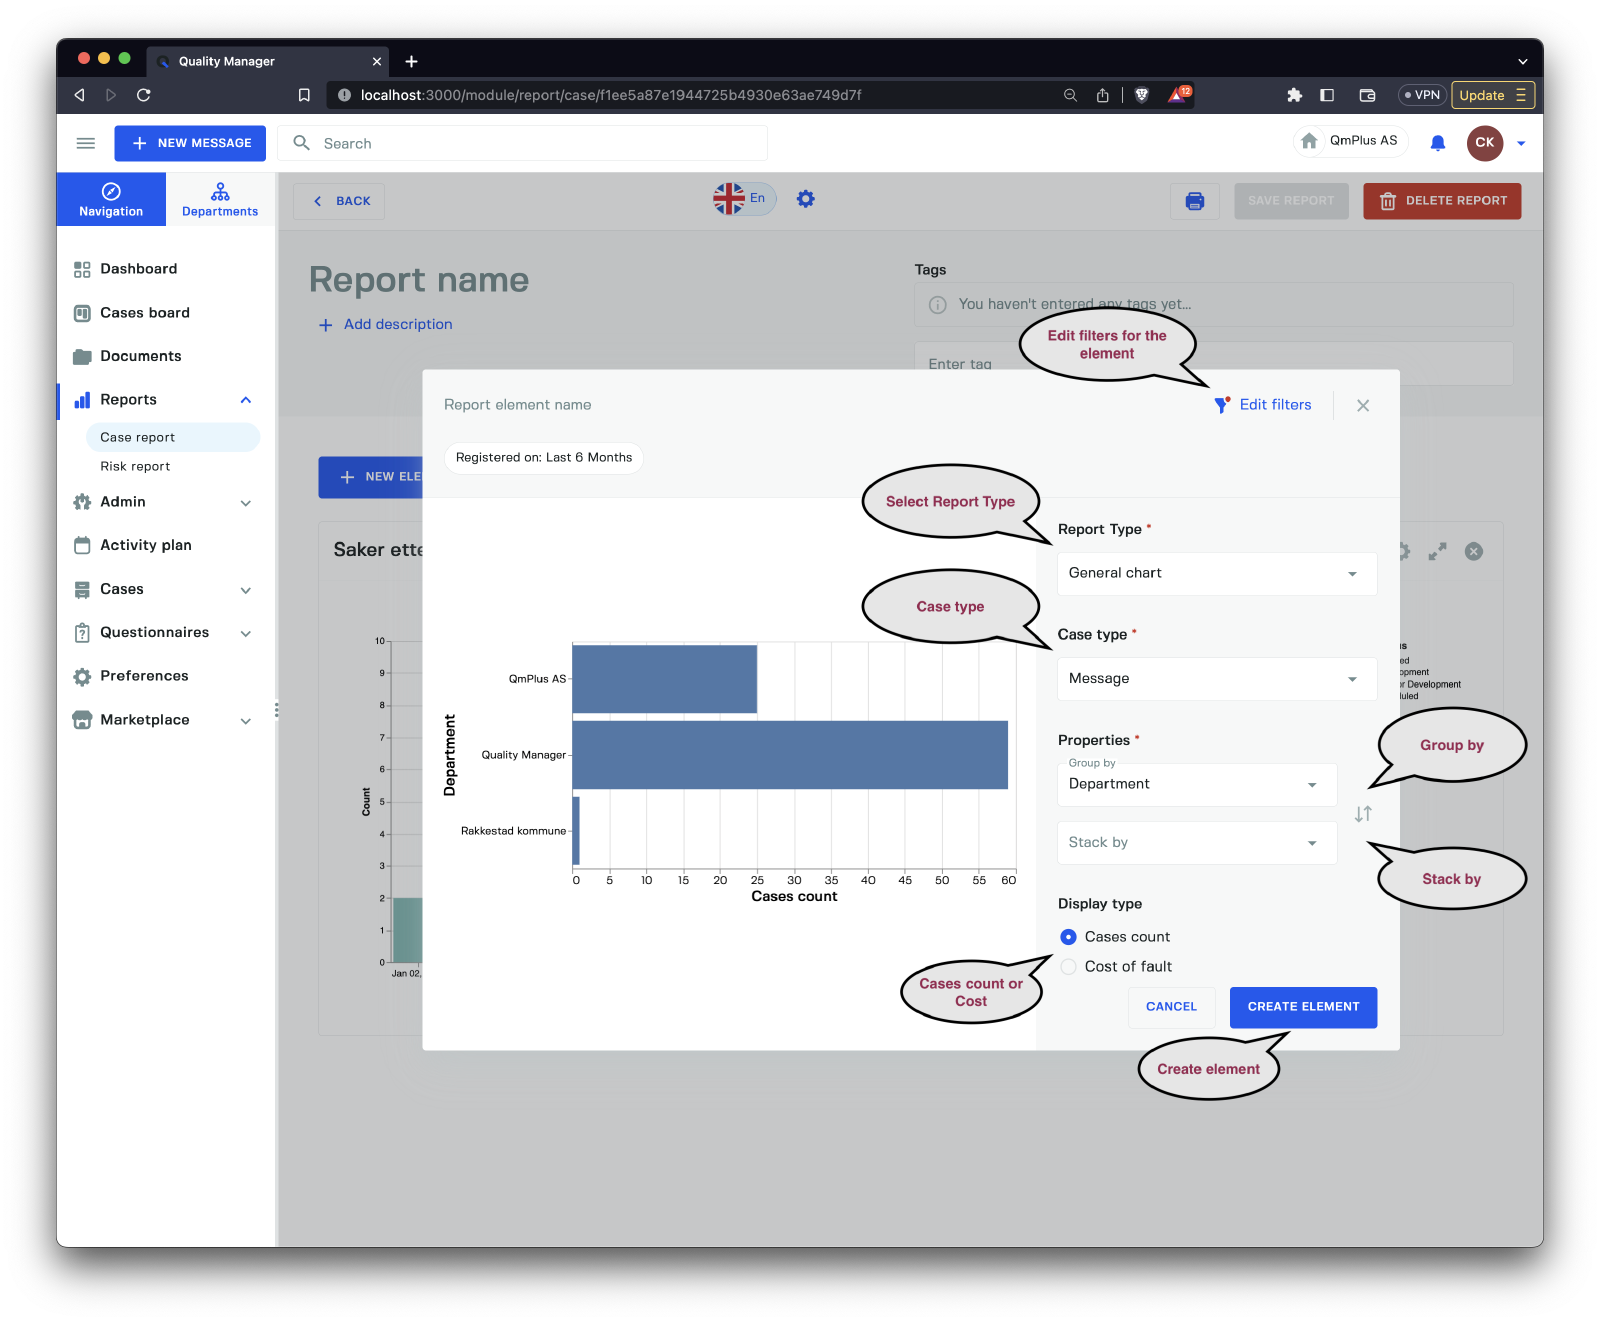Open the Case type dropdown
The height and width of the screenshot is (1322, 1600).
tap(1216, 679)
